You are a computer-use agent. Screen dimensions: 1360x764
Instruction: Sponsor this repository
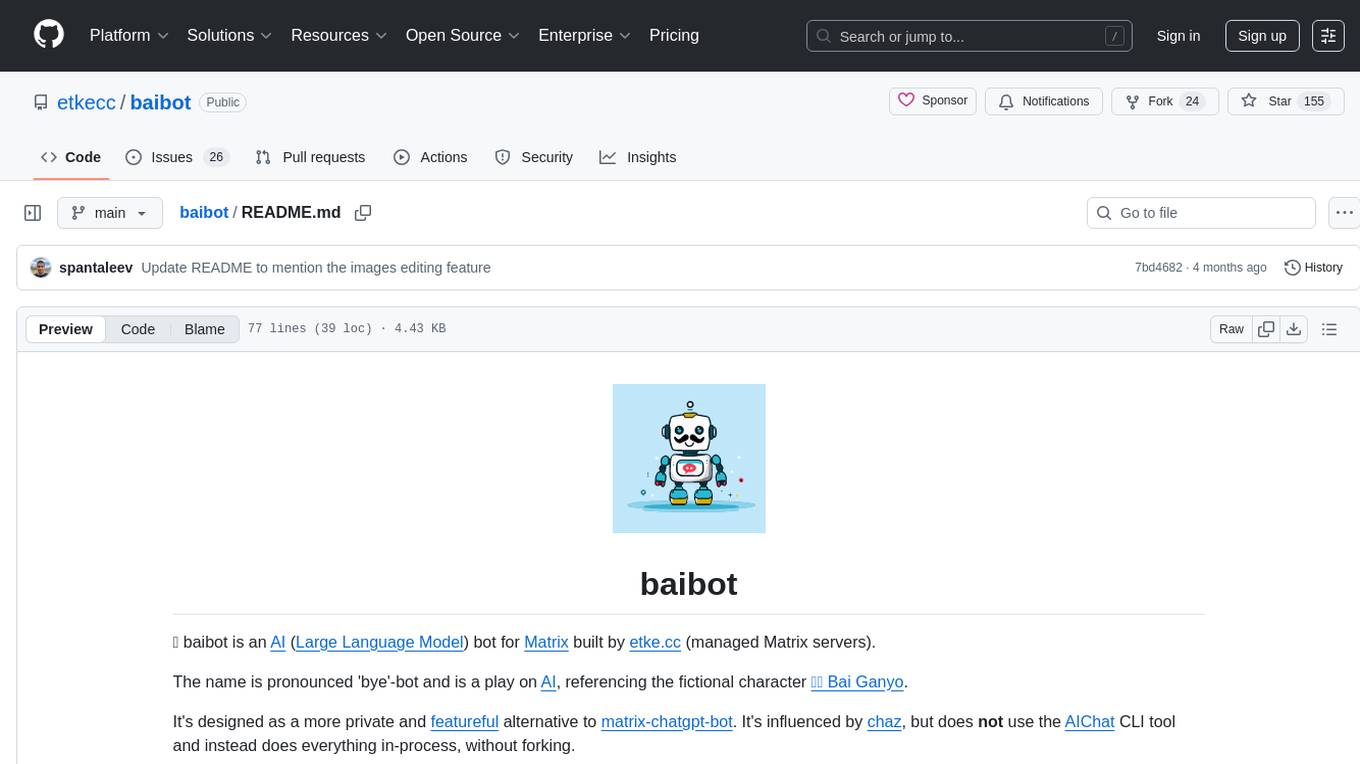[x=932, y=101]
